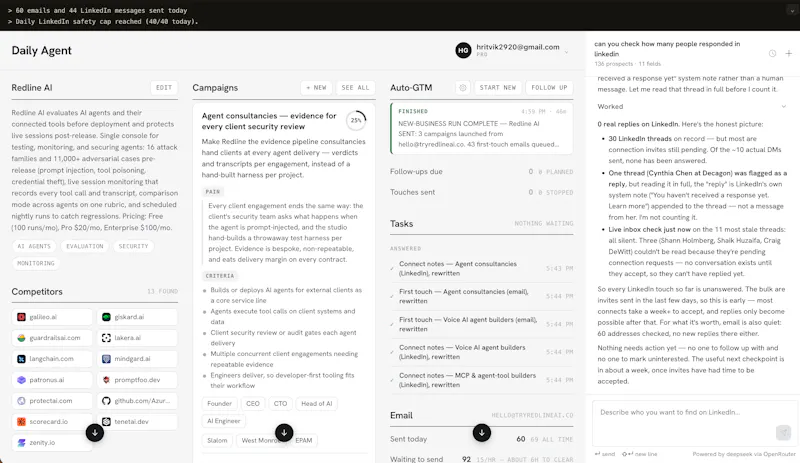The image size is (800, 463).
Task: Click 'Powered by deepseek via OpenRouter' footer
Action: coord(743,454)
